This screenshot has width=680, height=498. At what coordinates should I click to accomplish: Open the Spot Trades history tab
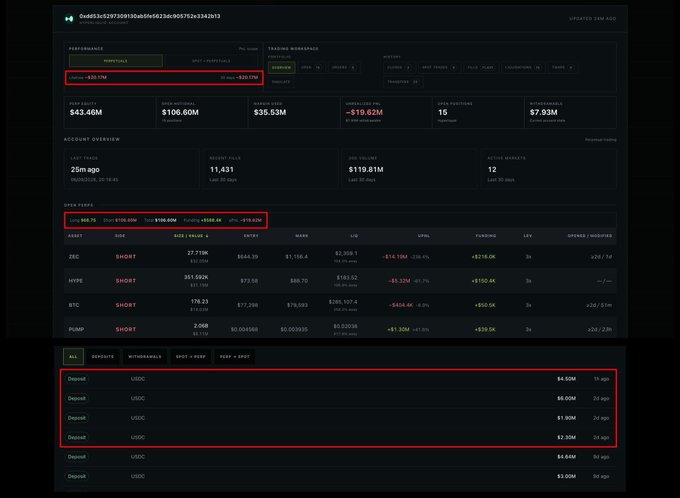click(x=439, y=68)
